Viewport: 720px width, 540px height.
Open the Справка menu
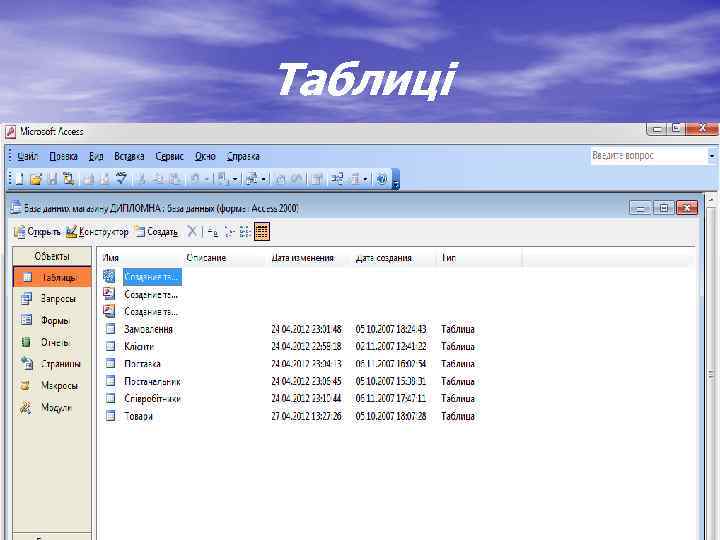tap(243, 156)
